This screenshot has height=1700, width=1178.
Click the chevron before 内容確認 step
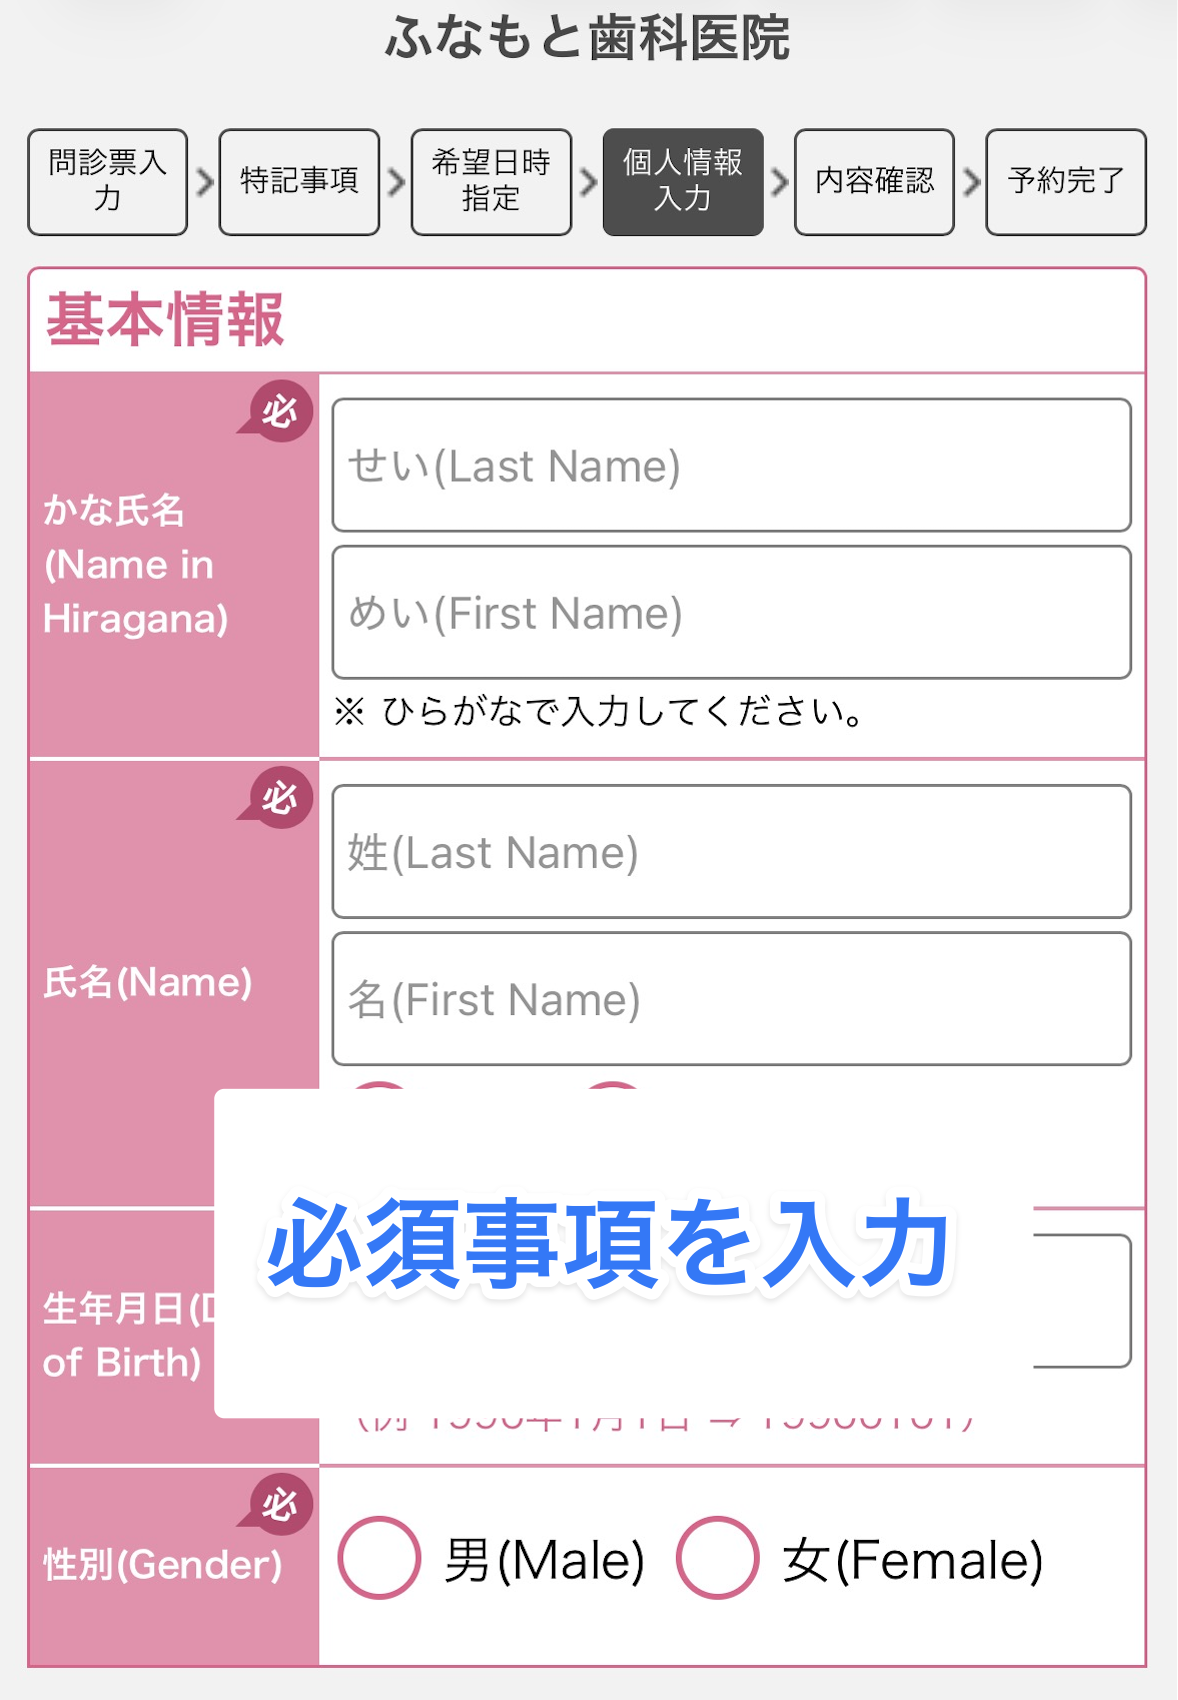click(780, 182)
